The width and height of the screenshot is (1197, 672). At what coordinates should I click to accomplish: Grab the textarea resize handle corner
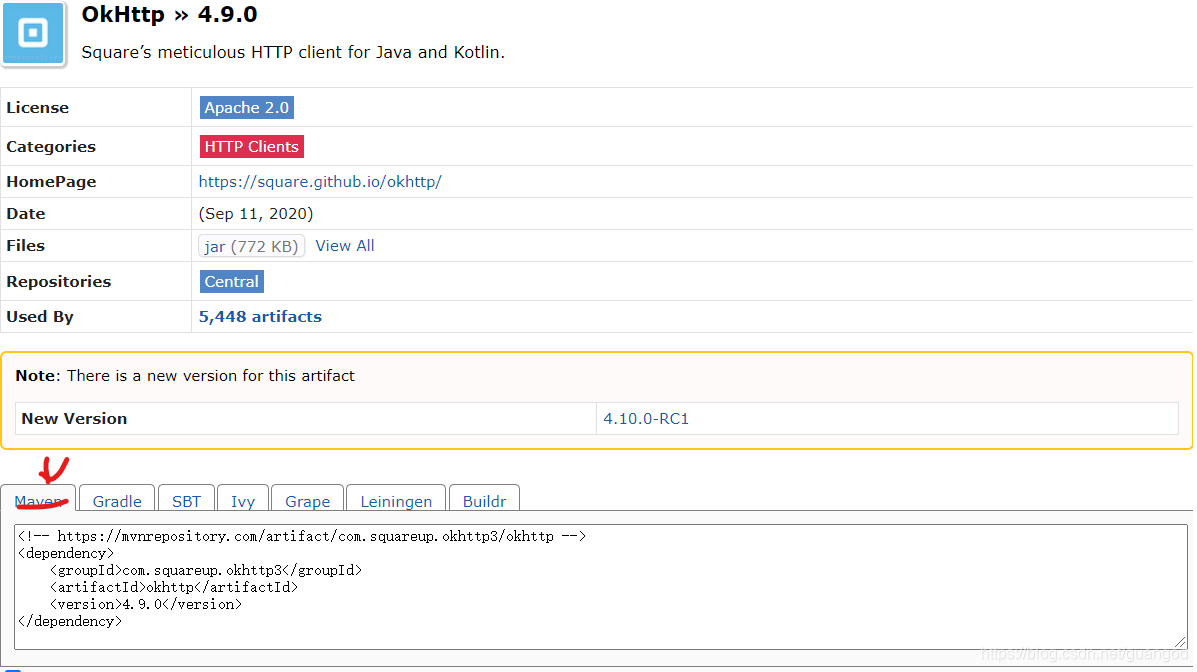(x=1180, y=642)
